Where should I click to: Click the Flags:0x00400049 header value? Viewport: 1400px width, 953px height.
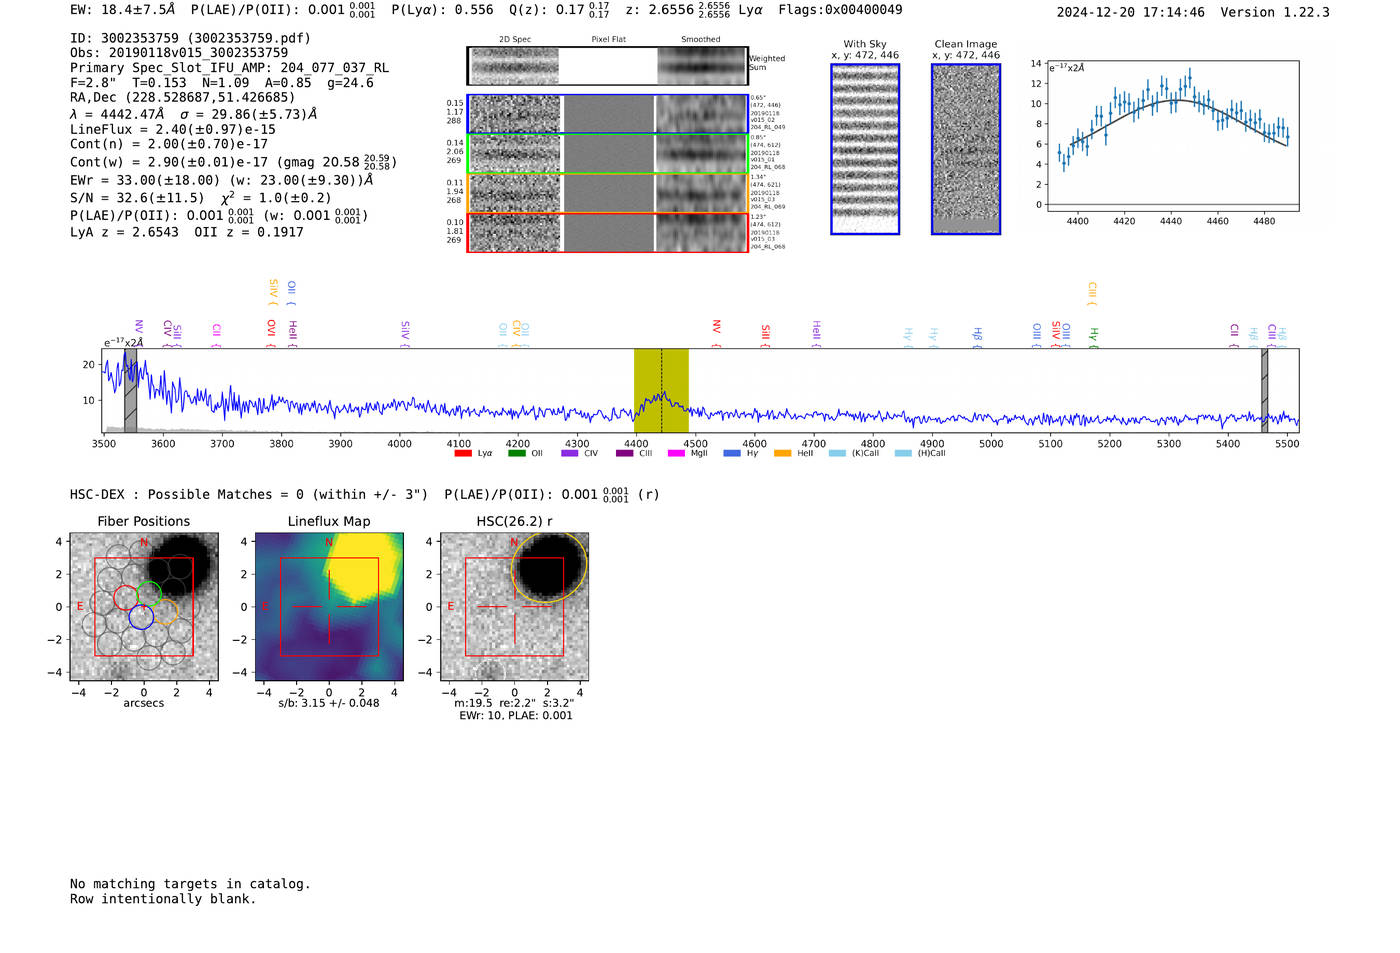pyautogui.click(x=840, y=10)
